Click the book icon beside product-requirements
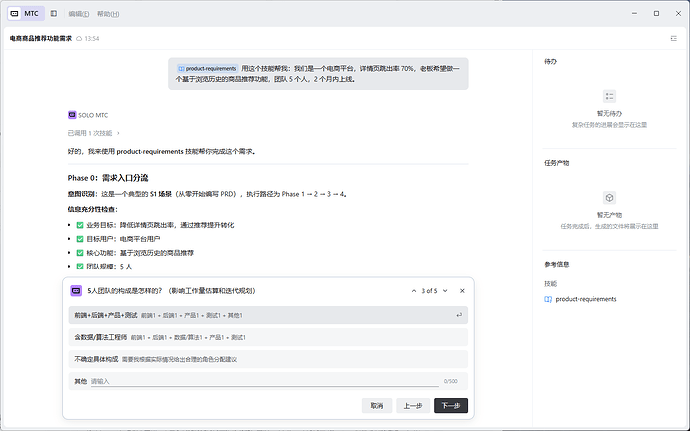690x431 pixels. pos(548,299)
